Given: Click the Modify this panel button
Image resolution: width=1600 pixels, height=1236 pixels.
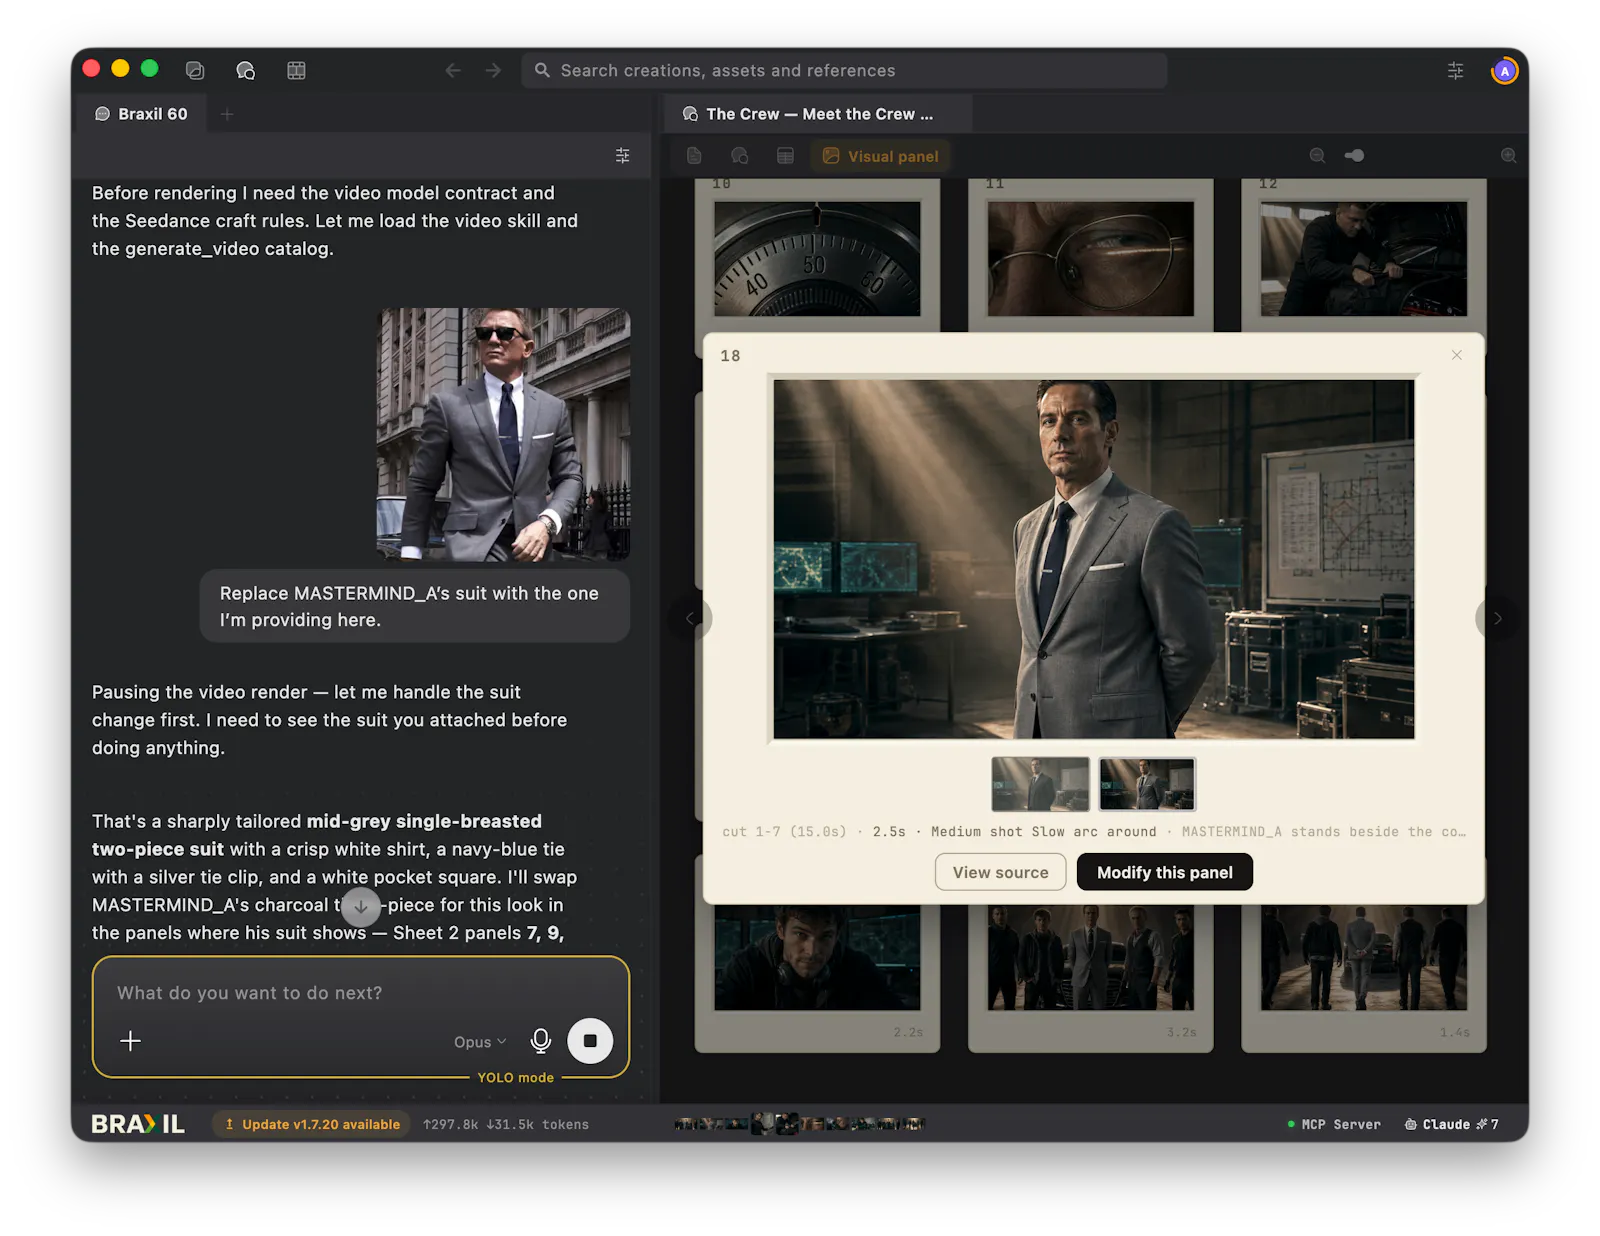Looking at the screenshot, I should click(1164, 872).
